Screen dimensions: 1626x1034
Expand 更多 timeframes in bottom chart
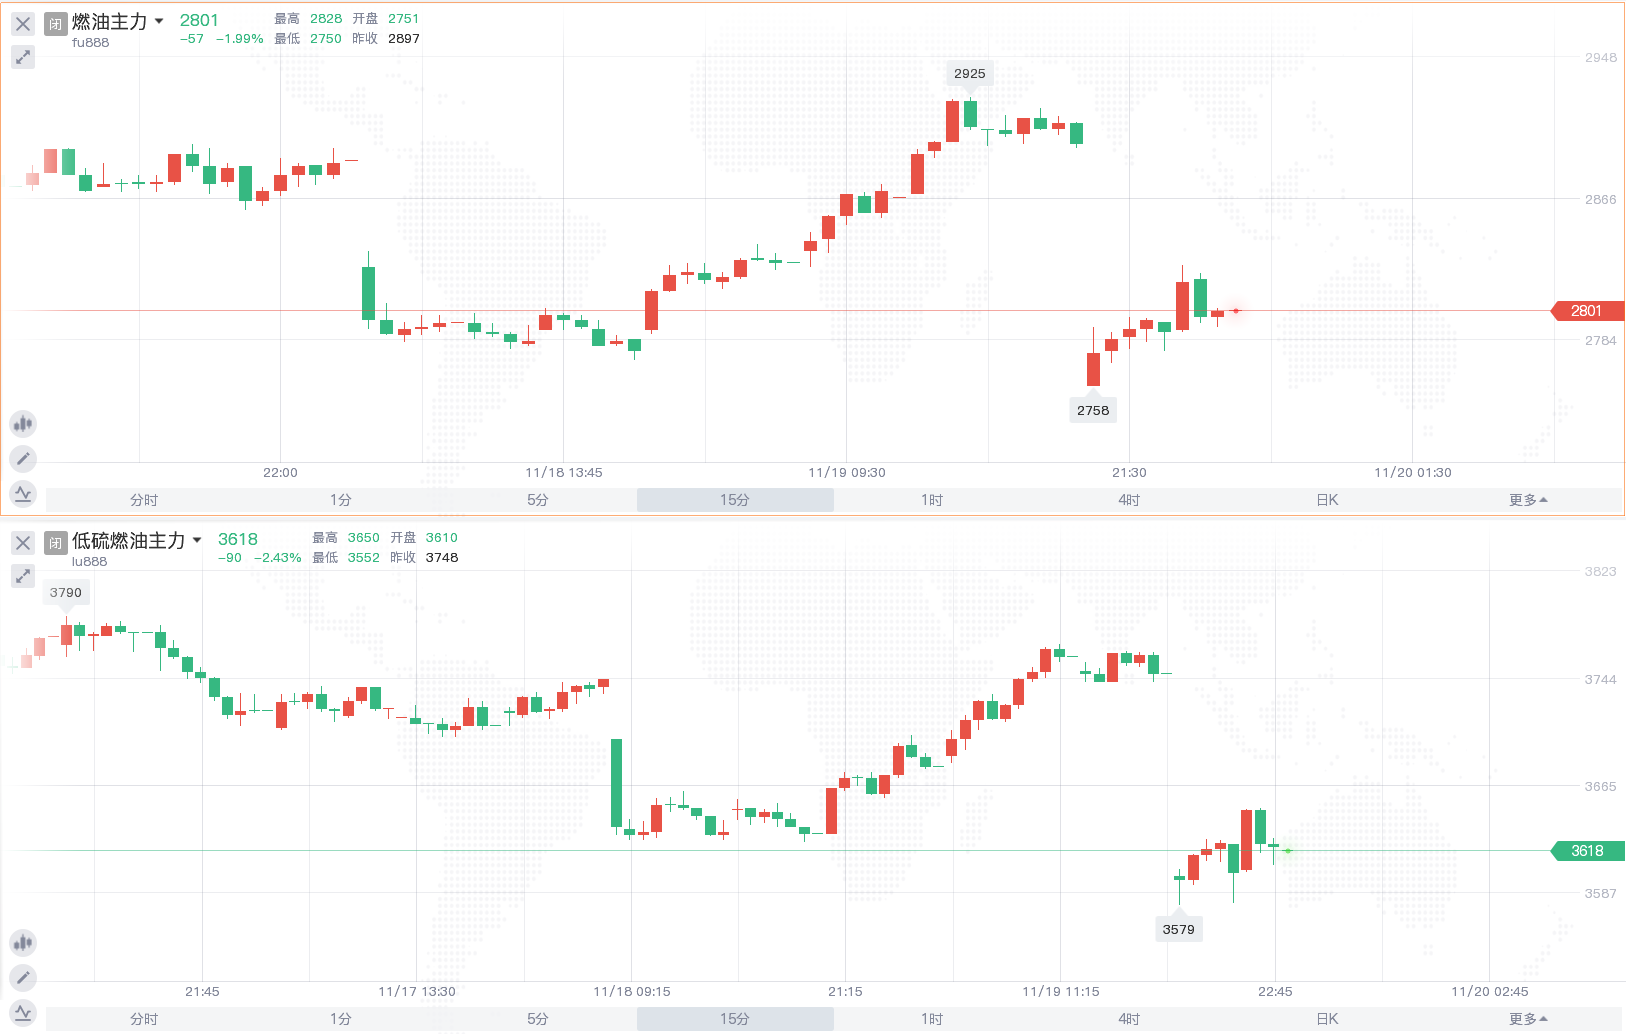click(x=1527, y=1019)
